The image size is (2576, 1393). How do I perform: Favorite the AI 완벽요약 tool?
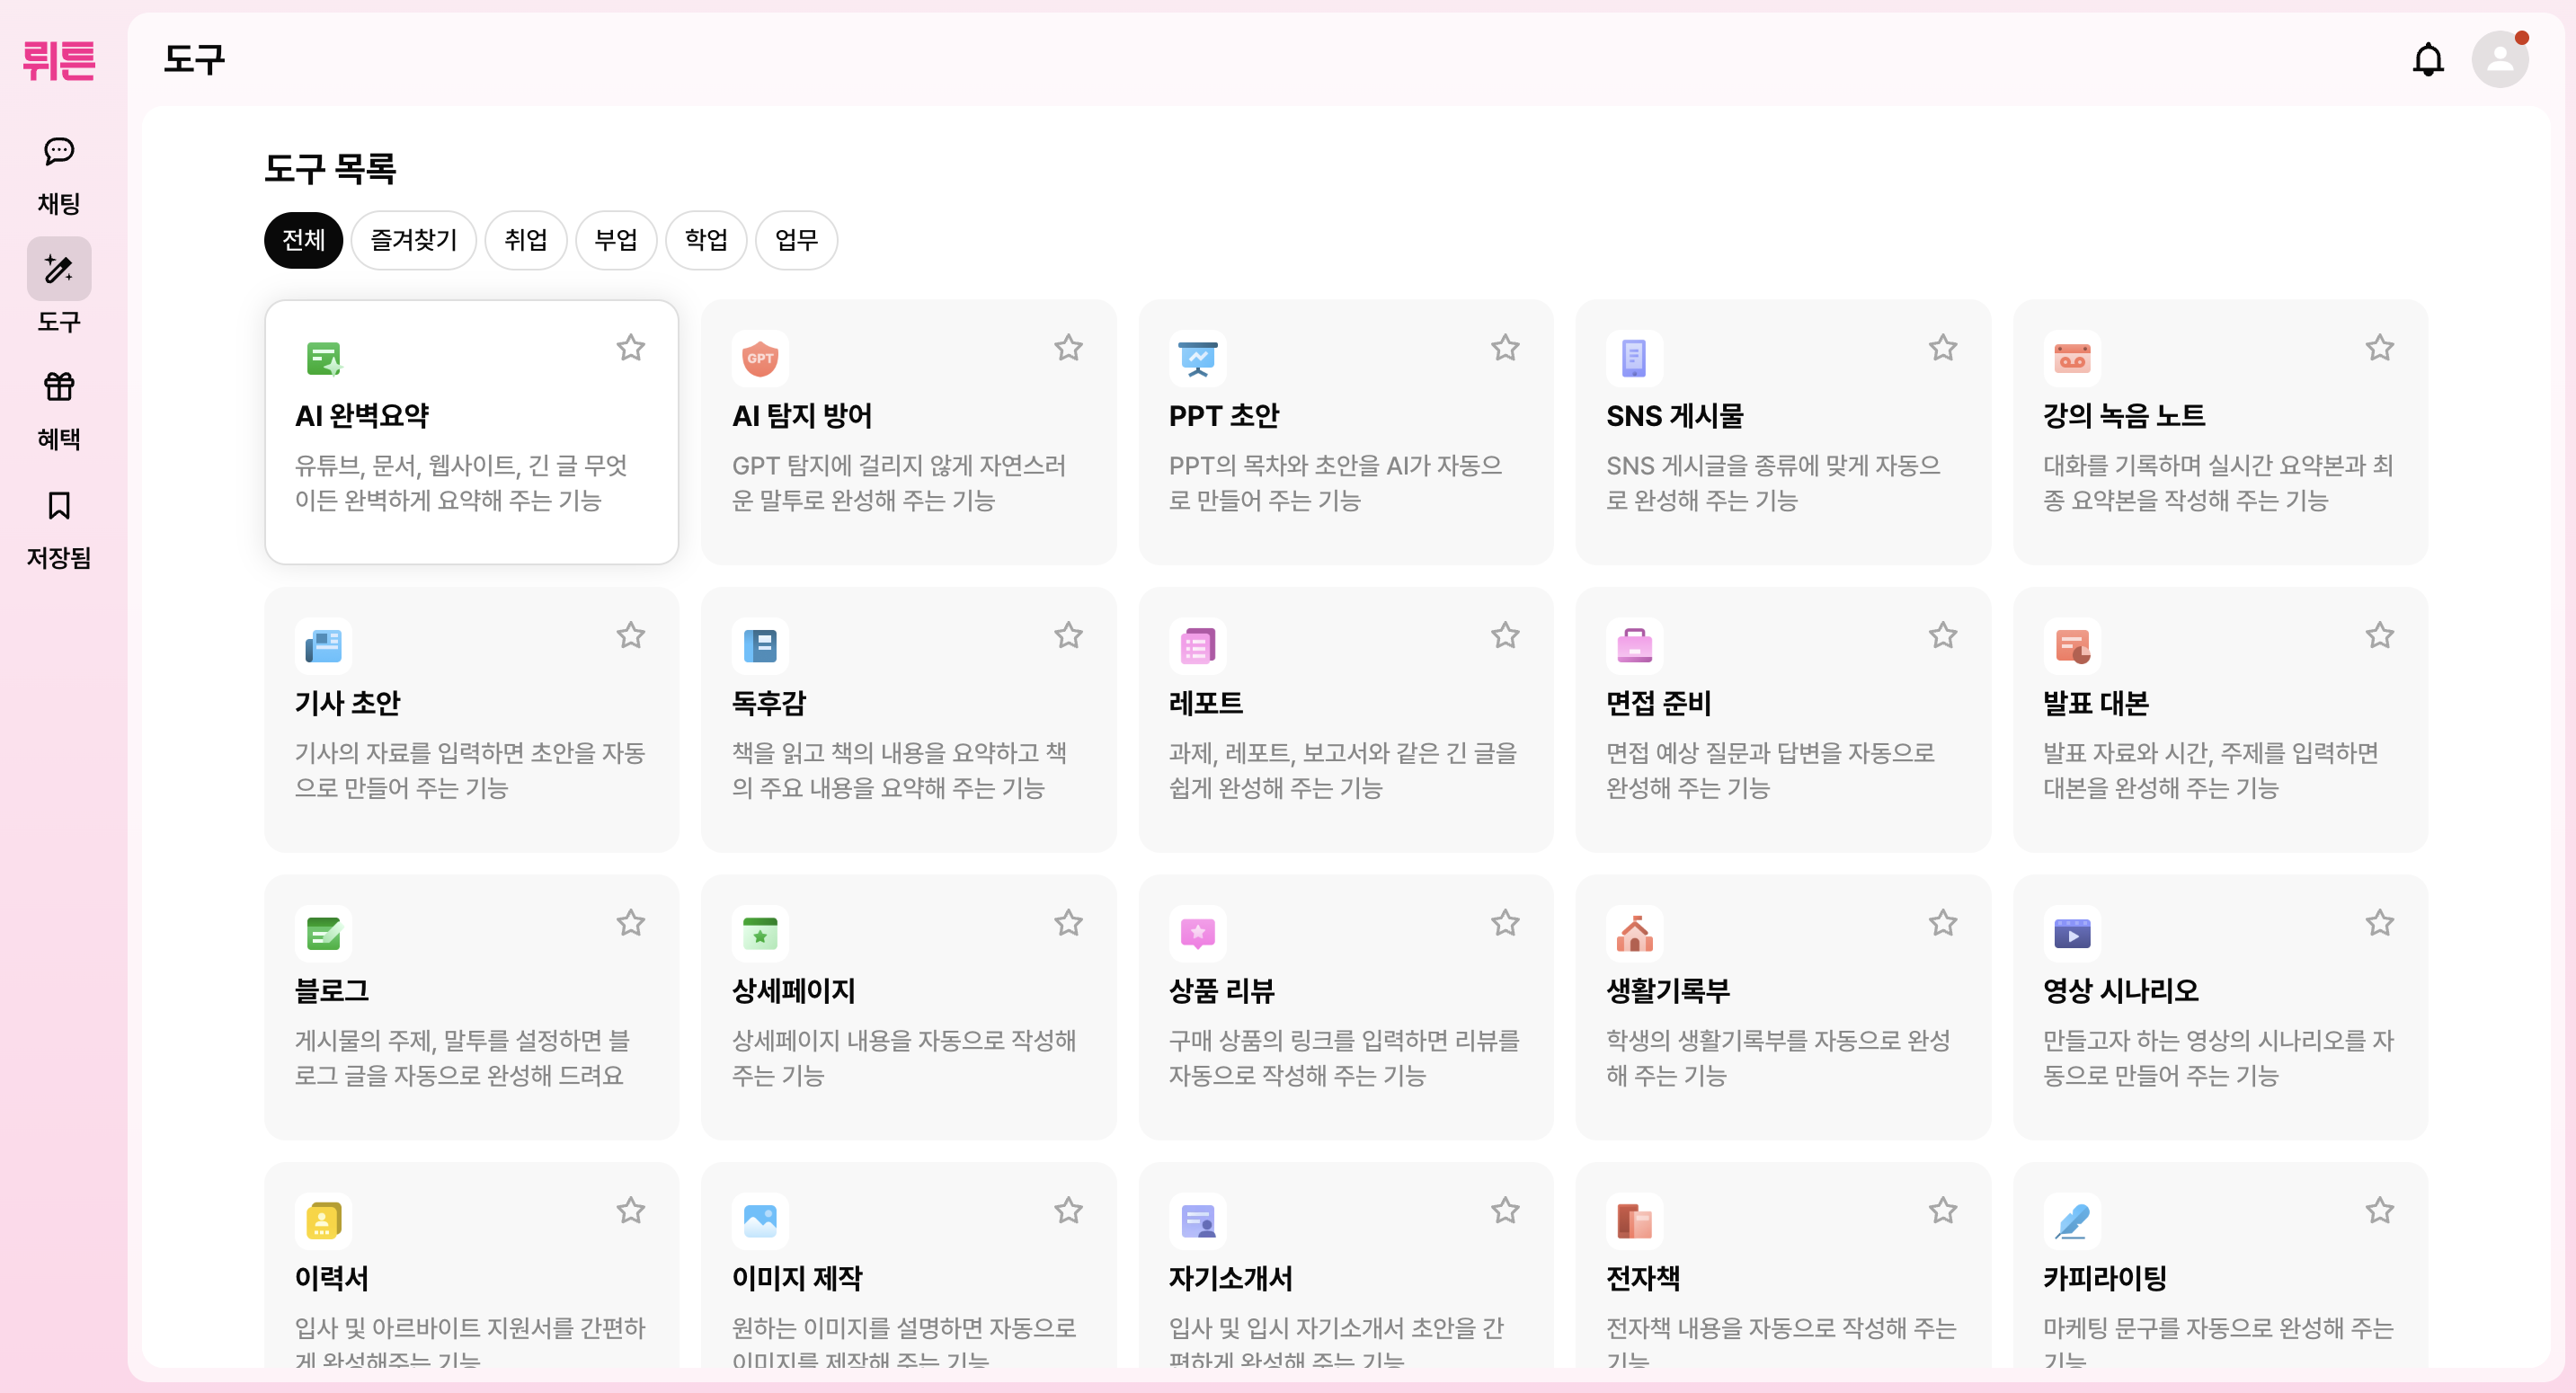tap(630, 348)
